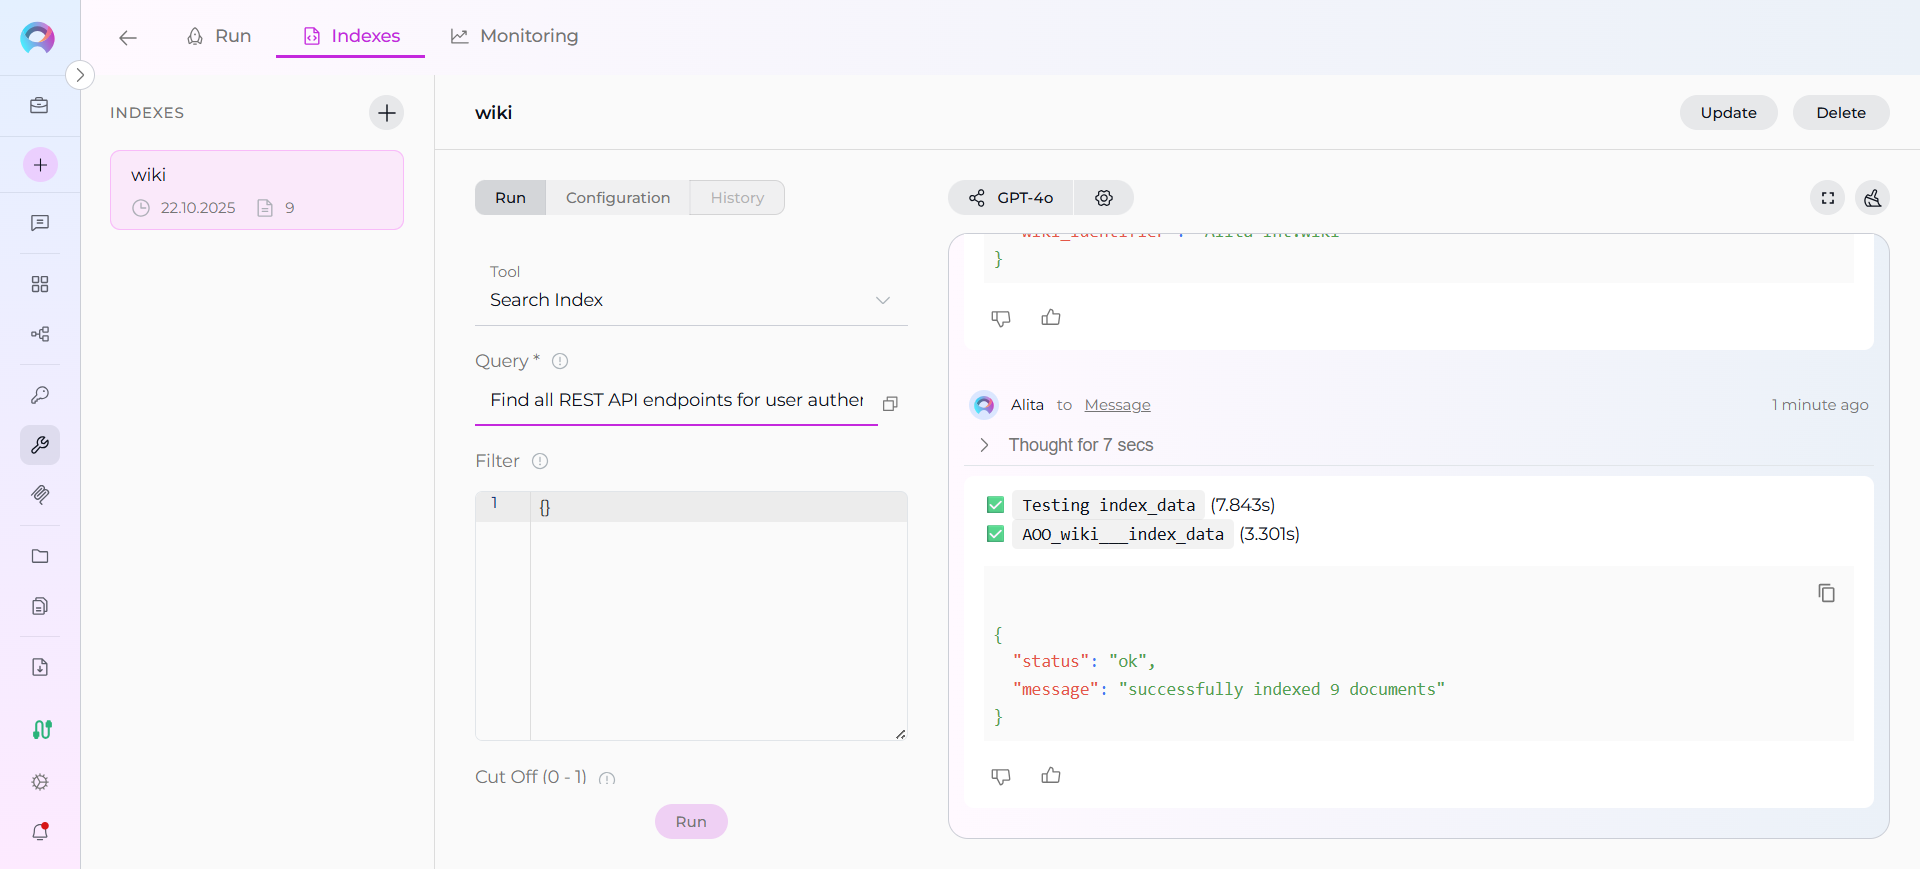
Task: Expand the collapsed left sidebar
Action: (x=80, y=75)
